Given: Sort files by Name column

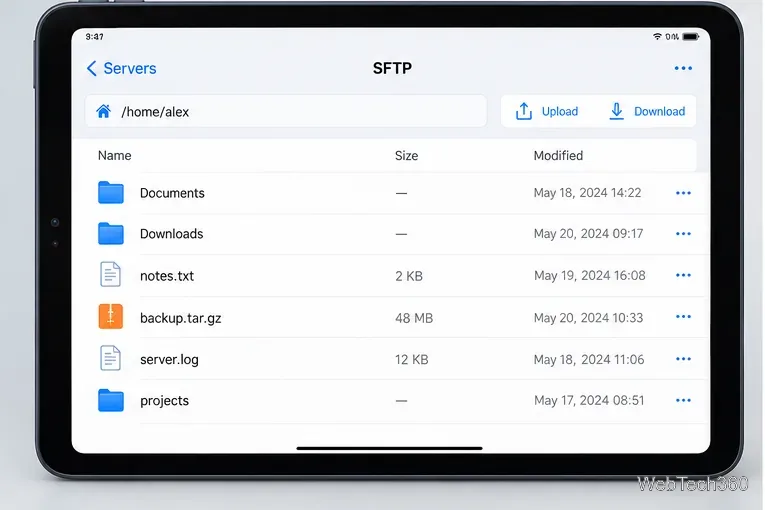Looking at the screenshot, I should (115, 156).
